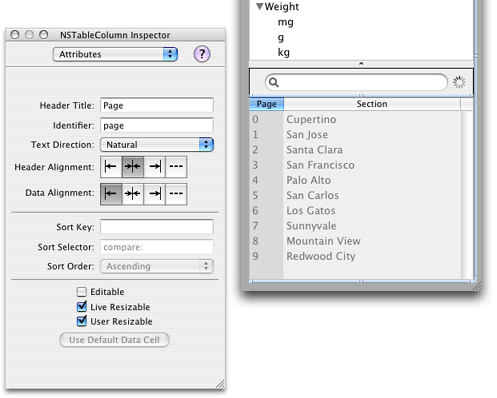497x398 pixels.
Task: Close the NSTableColumn Inspector window
Action: point(15,35)
